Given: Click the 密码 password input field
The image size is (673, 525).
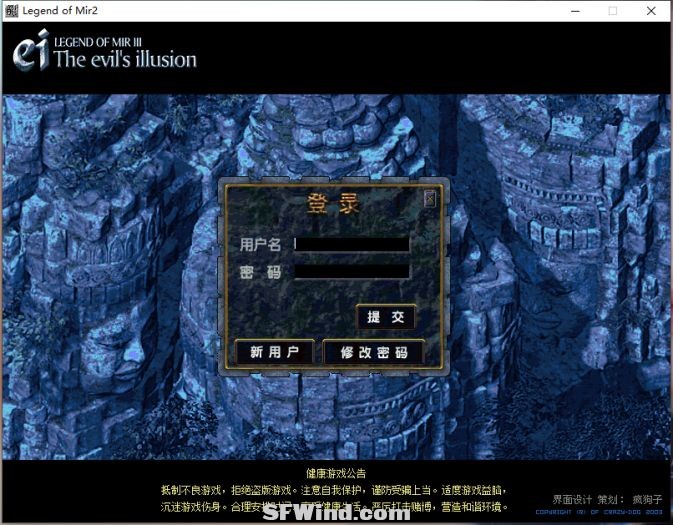Looking at the screenshot, I should (x=352, y=271).
